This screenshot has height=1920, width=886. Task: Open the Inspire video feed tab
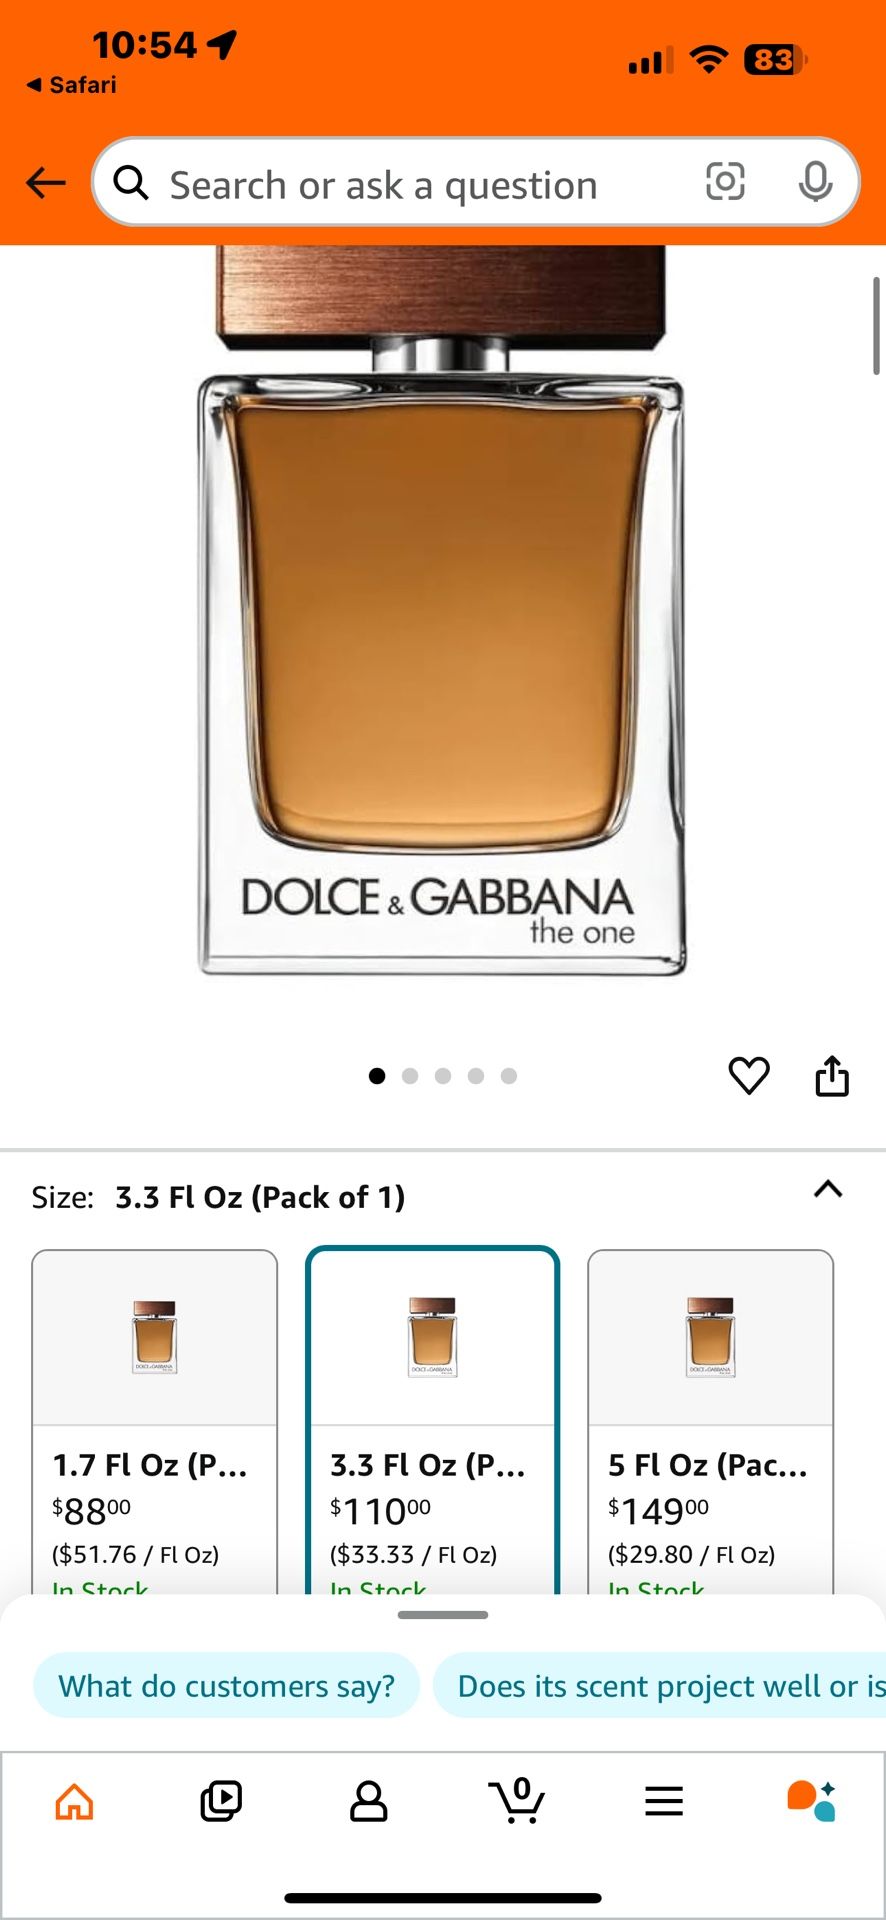coord(221,1801)
